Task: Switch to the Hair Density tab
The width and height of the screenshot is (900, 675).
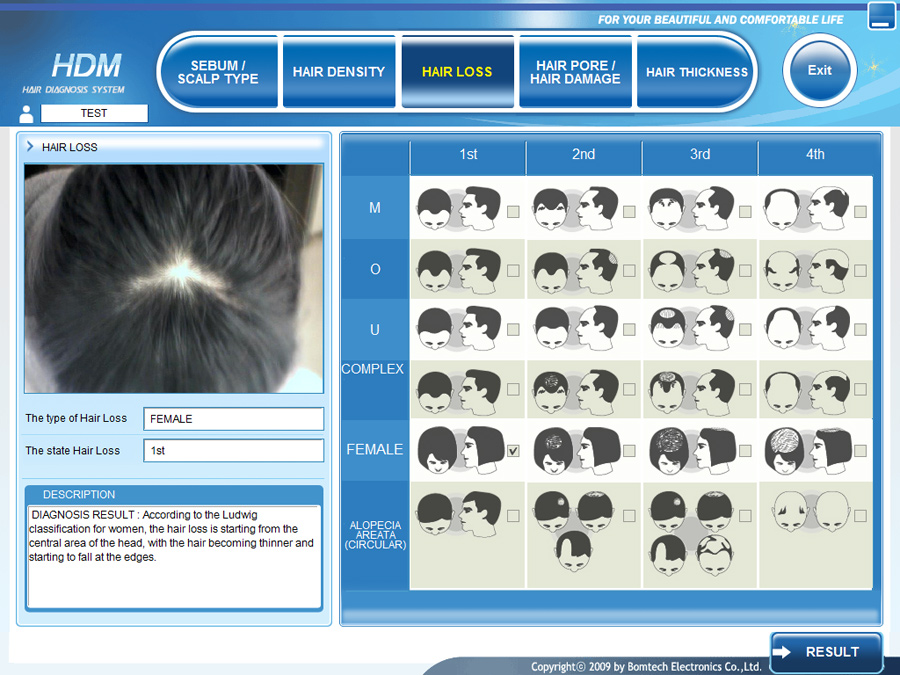Action: tap(339, 72)
